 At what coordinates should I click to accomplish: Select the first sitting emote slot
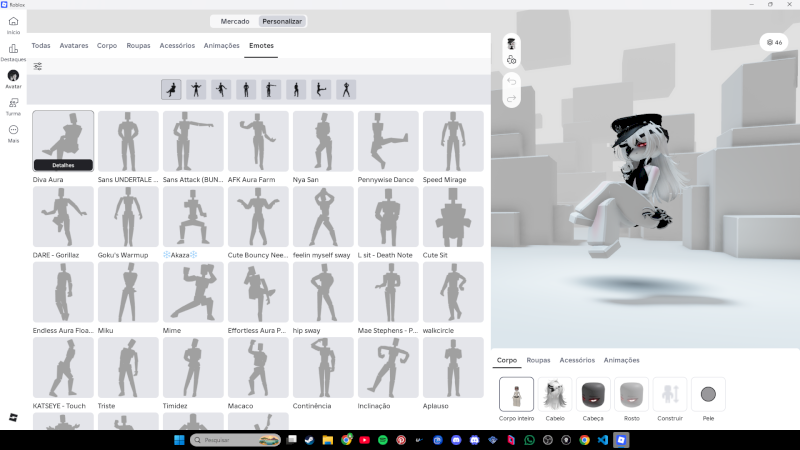[x=172, y=90]
